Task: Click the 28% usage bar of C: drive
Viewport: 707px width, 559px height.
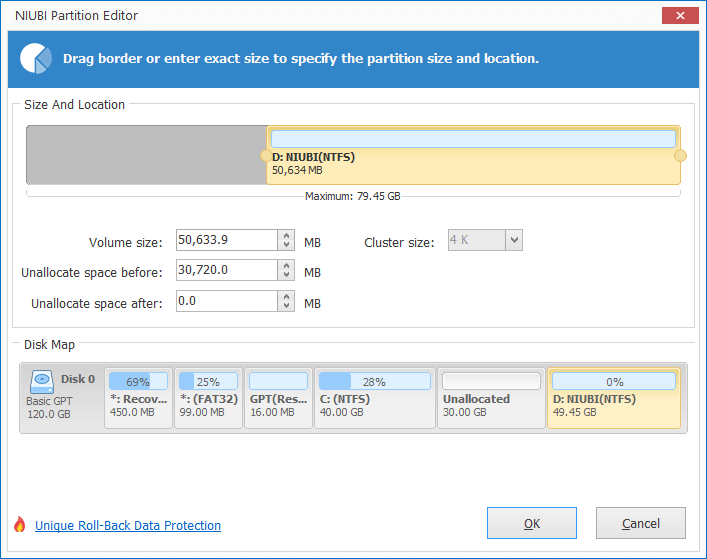Action: pos(375,381)
